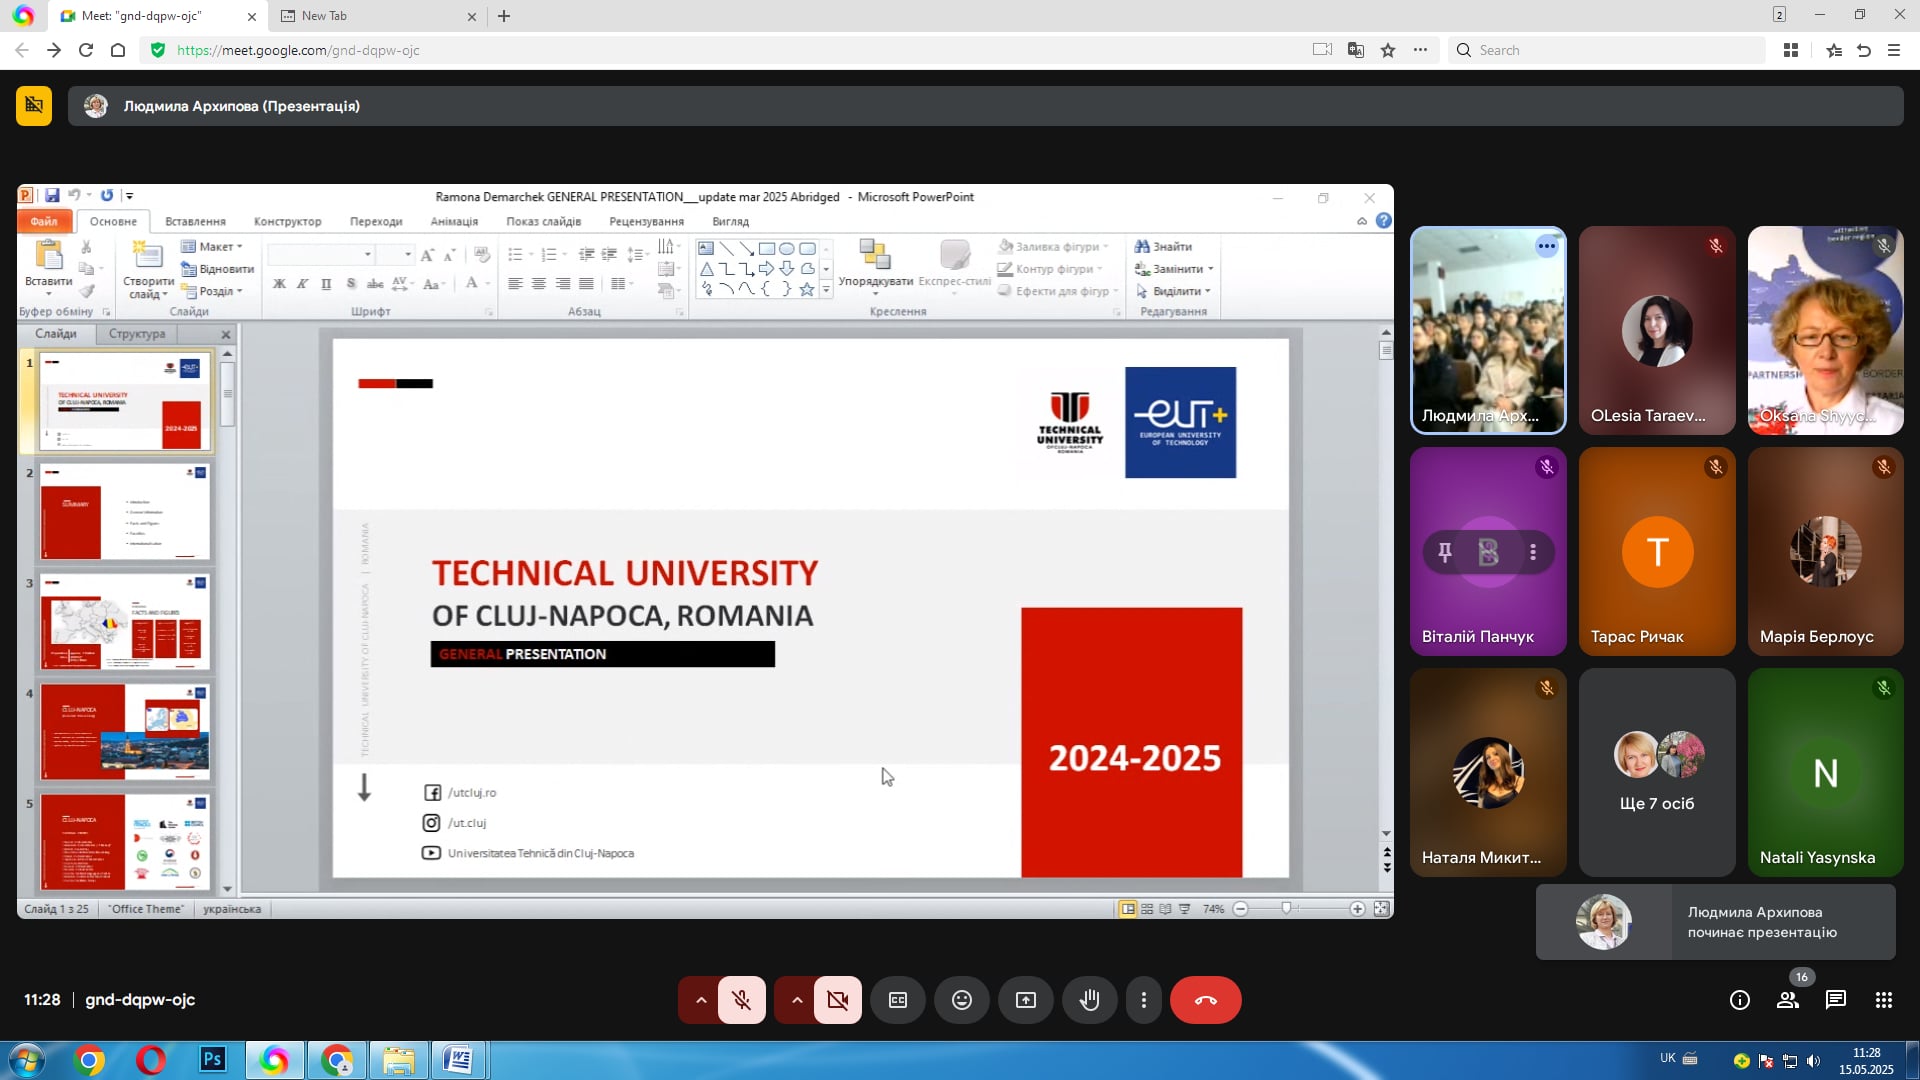This screenshot has height=1080, width=1920.
Task: Switch to normal view in status bar
Action: point(1128,909)
